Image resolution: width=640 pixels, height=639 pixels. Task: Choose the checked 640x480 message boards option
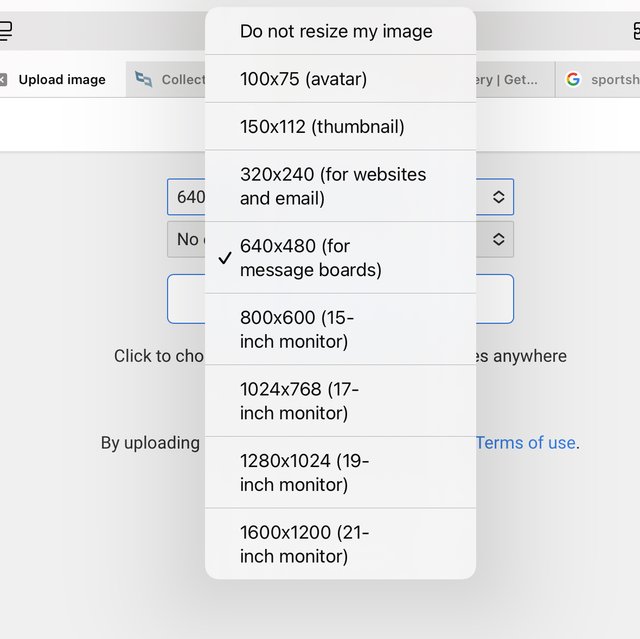(310, 258)
